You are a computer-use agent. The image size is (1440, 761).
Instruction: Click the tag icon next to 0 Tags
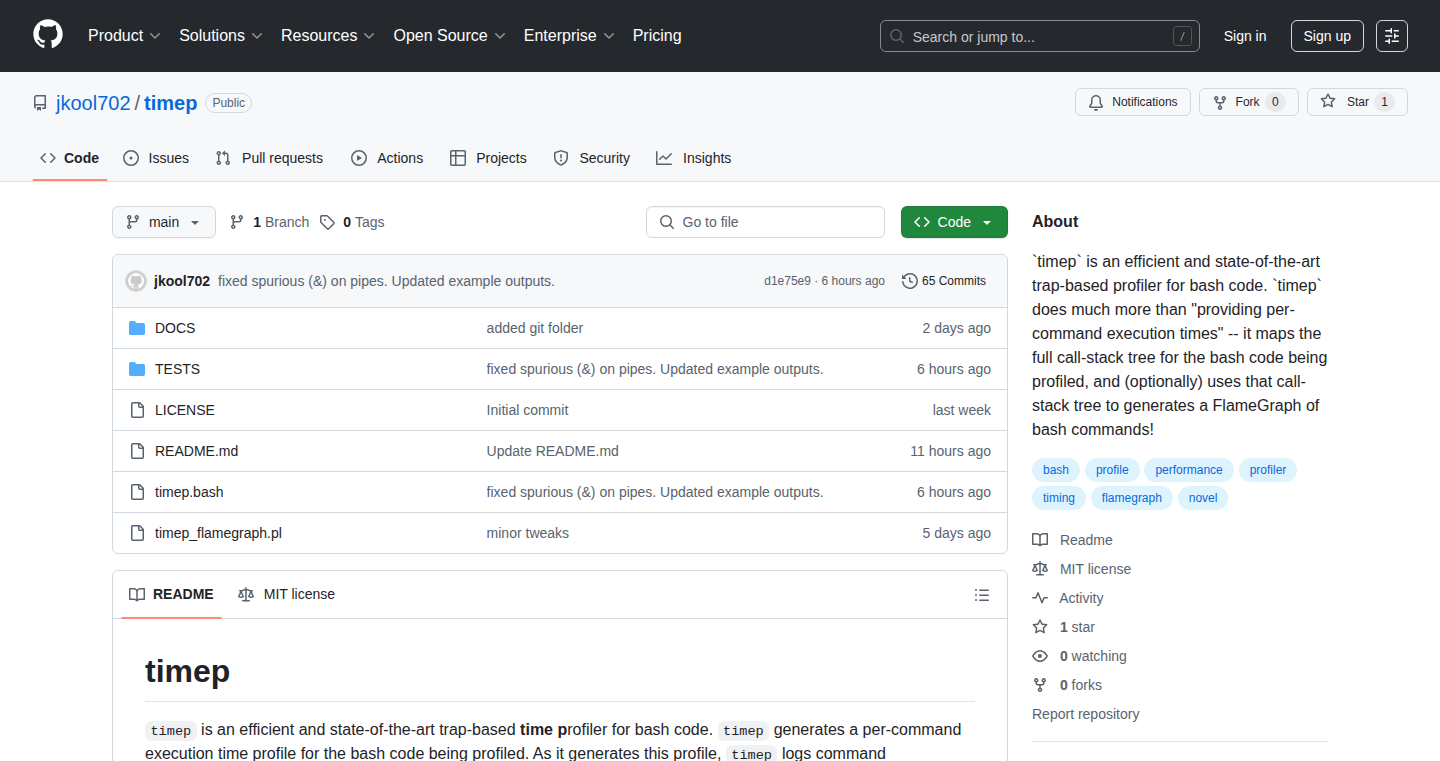click(x=327, y=222)
